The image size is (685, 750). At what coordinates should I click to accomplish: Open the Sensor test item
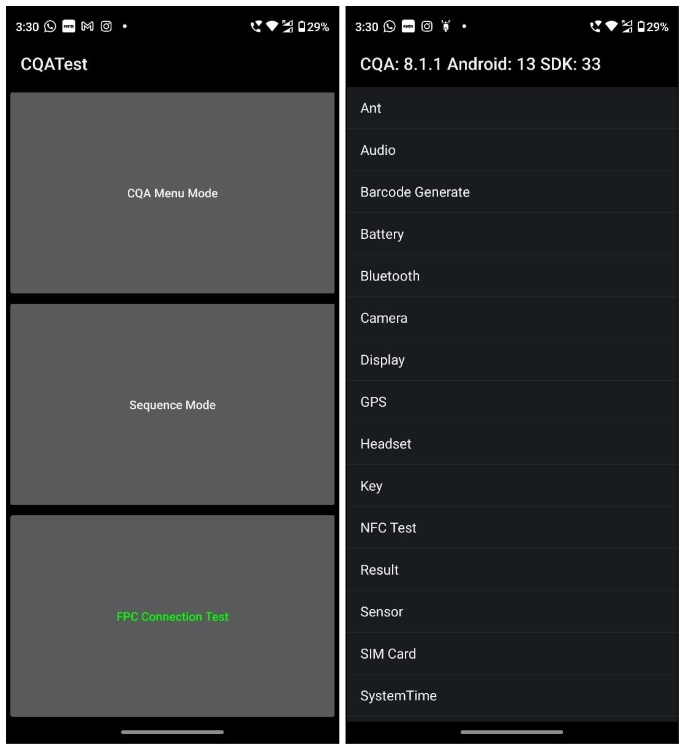coord(512,612)
